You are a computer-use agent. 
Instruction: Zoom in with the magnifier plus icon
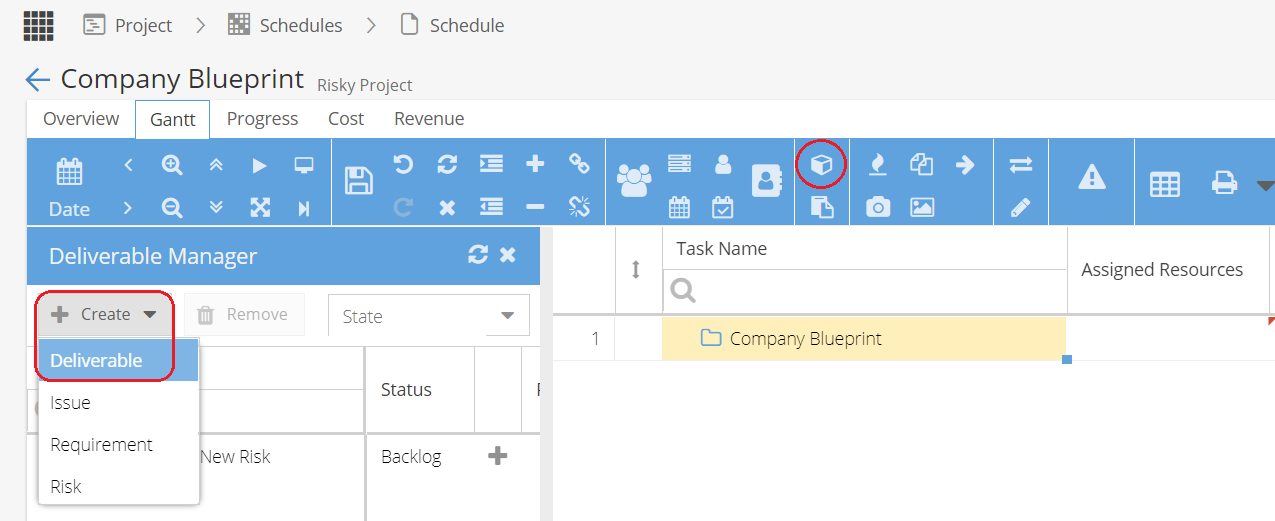pyautogui.click(x=172, y=165)
